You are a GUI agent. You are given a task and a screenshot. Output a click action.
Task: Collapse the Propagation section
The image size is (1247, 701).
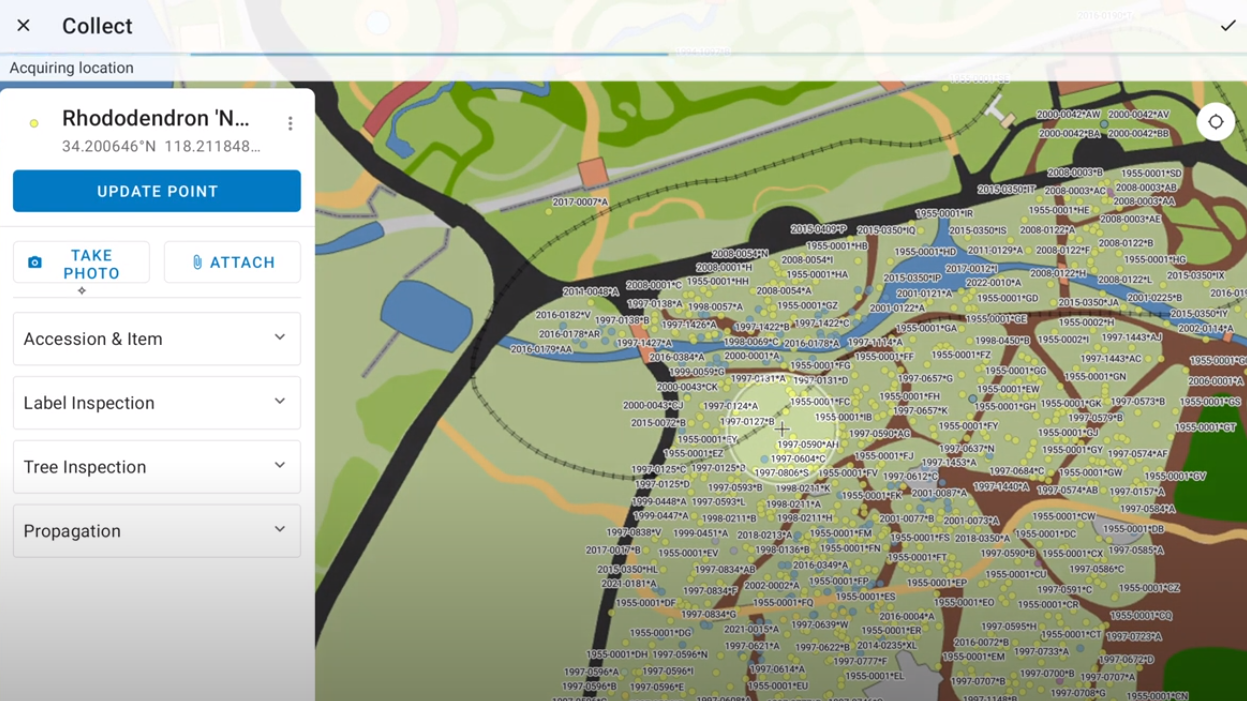(x=156, y=531)
